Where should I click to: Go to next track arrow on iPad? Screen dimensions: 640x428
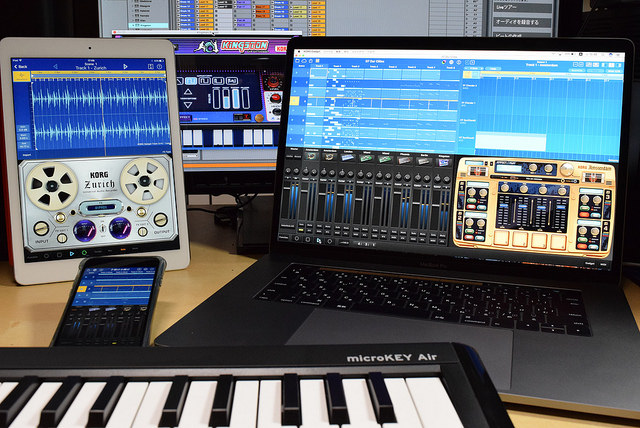coord(125,66)
